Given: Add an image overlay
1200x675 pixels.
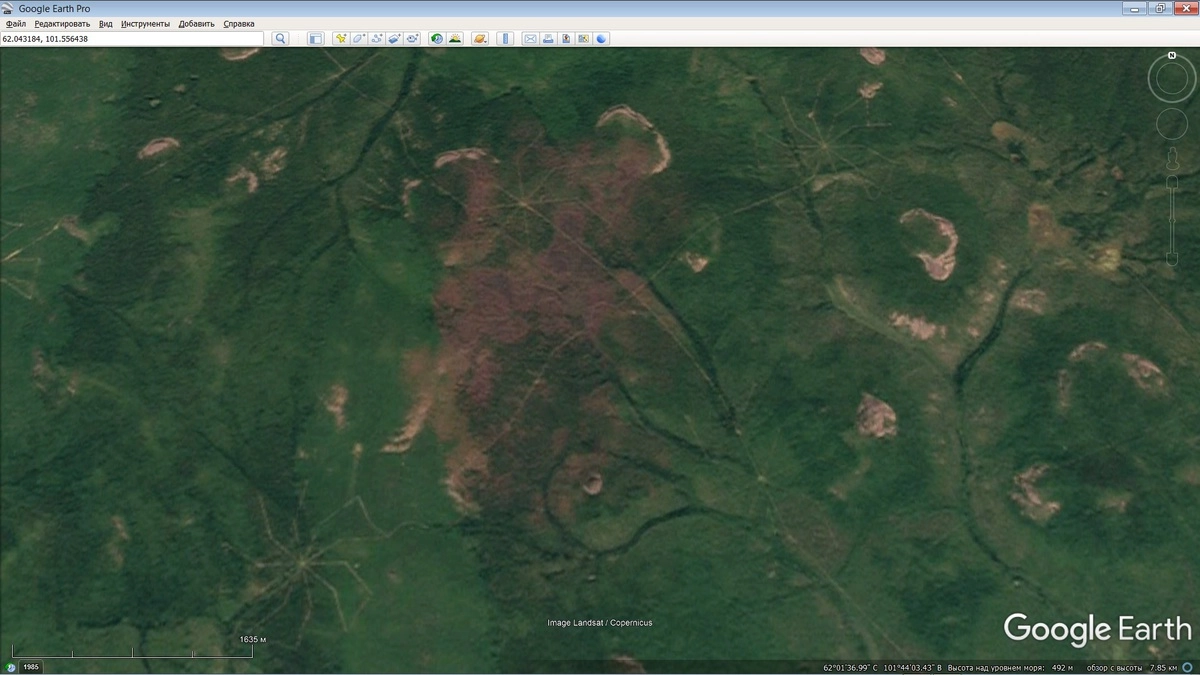Looking at the screenshot, I should coord(395,39).
